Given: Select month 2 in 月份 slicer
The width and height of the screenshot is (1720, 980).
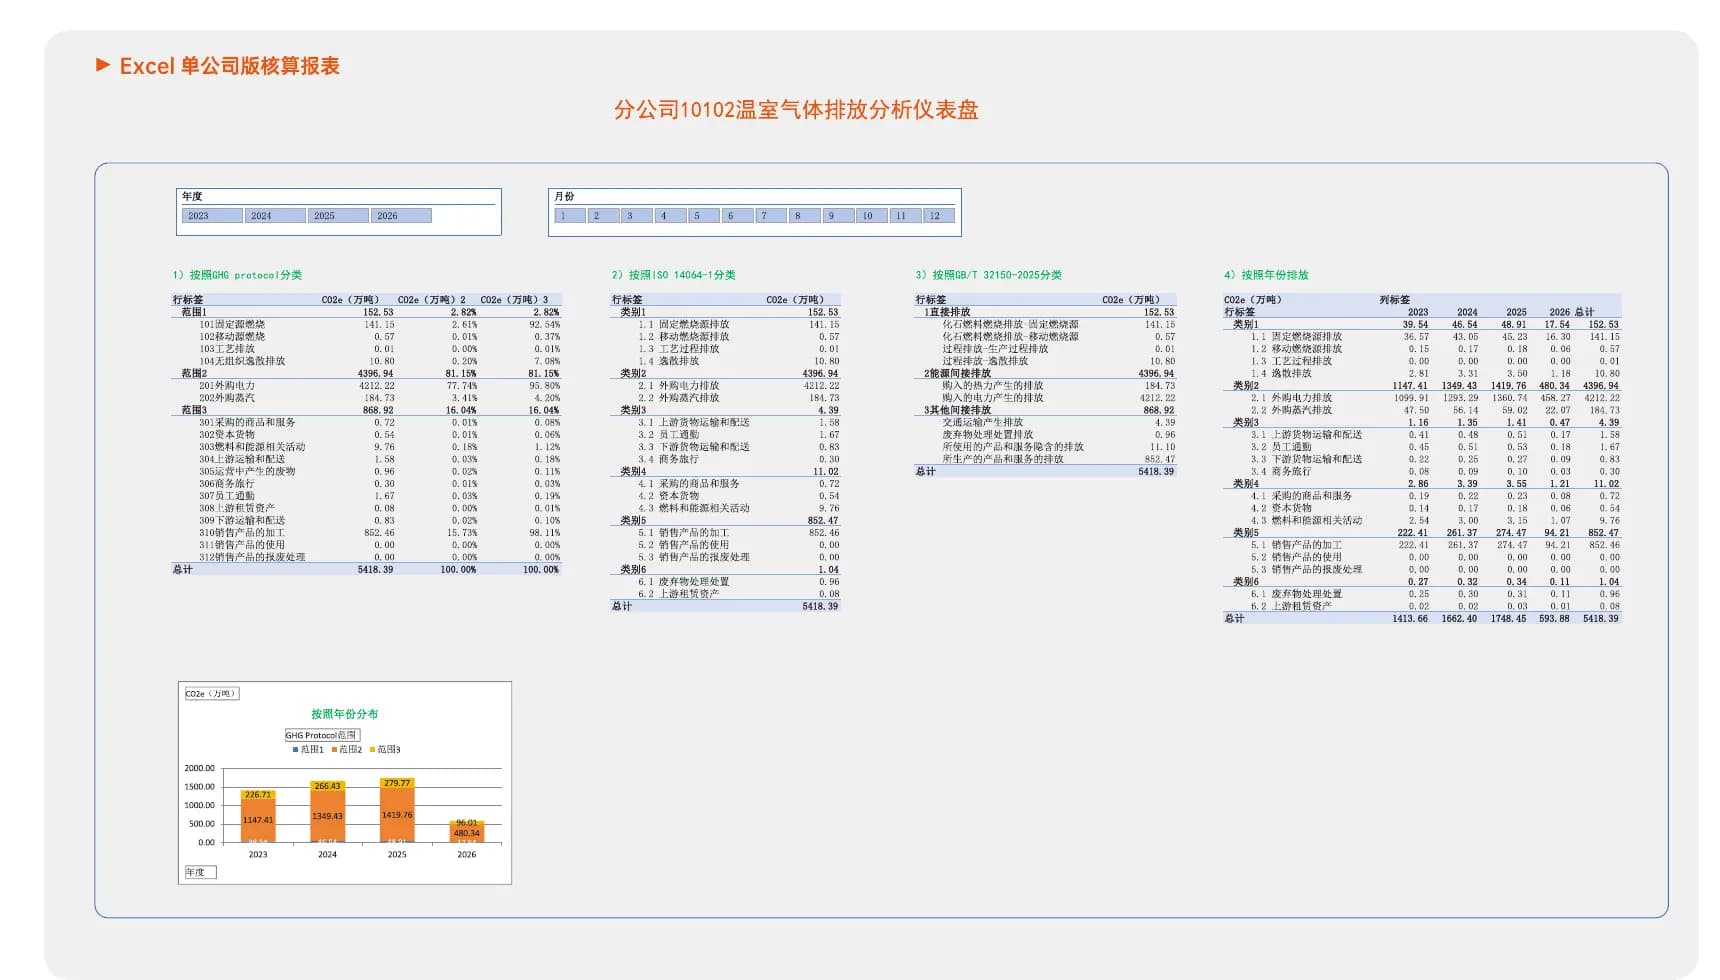Looking at the screenshot, I should (604, 216).
